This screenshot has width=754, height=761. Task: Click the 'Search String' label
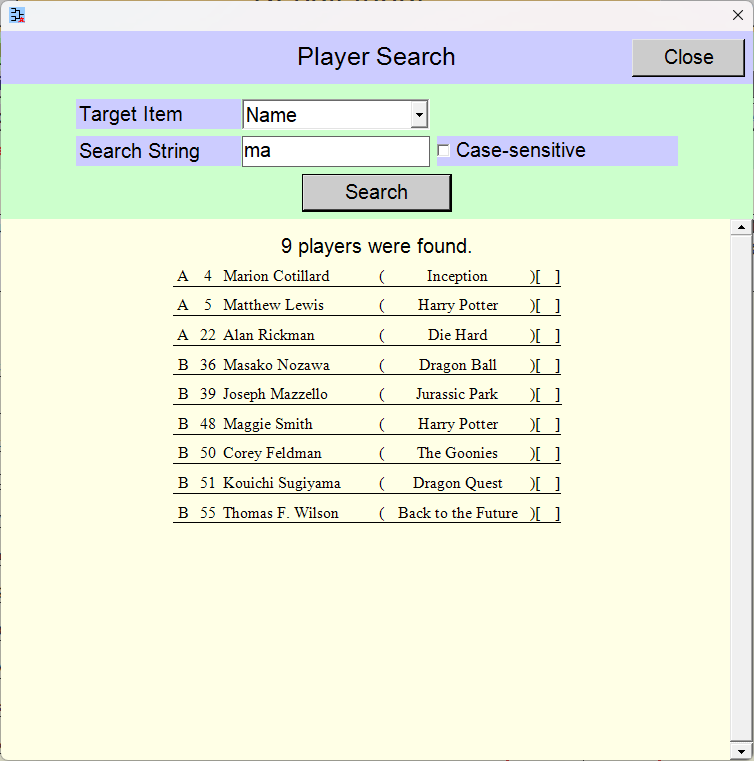[x=139, y=151]
